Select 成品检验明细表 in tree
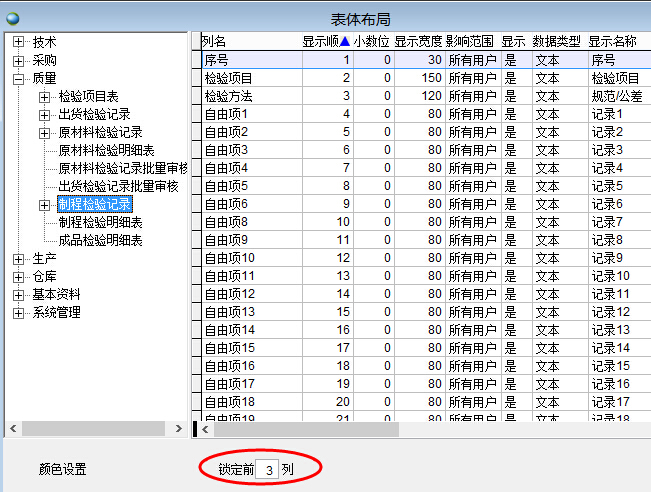The height and width of the screenshot is (492, 651). 100,240
